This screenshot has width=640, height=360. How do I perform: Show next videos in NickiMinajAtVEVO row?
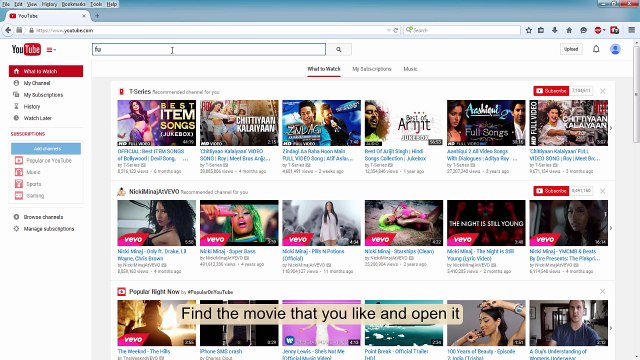[x=611, y=228]
